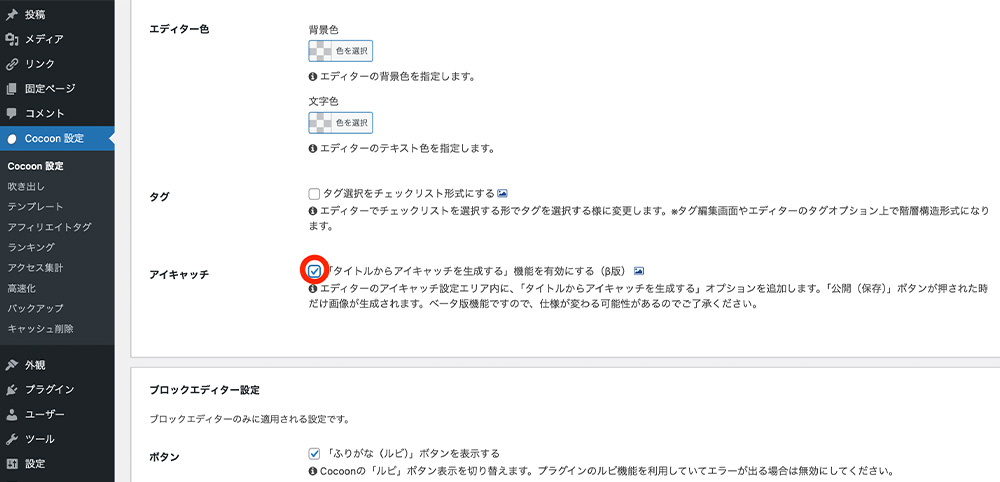Toggle the タイトルからアイキャッチを生成する checkbox
The width and height of the screenshot is (1000, 482).
coord(315,271)
